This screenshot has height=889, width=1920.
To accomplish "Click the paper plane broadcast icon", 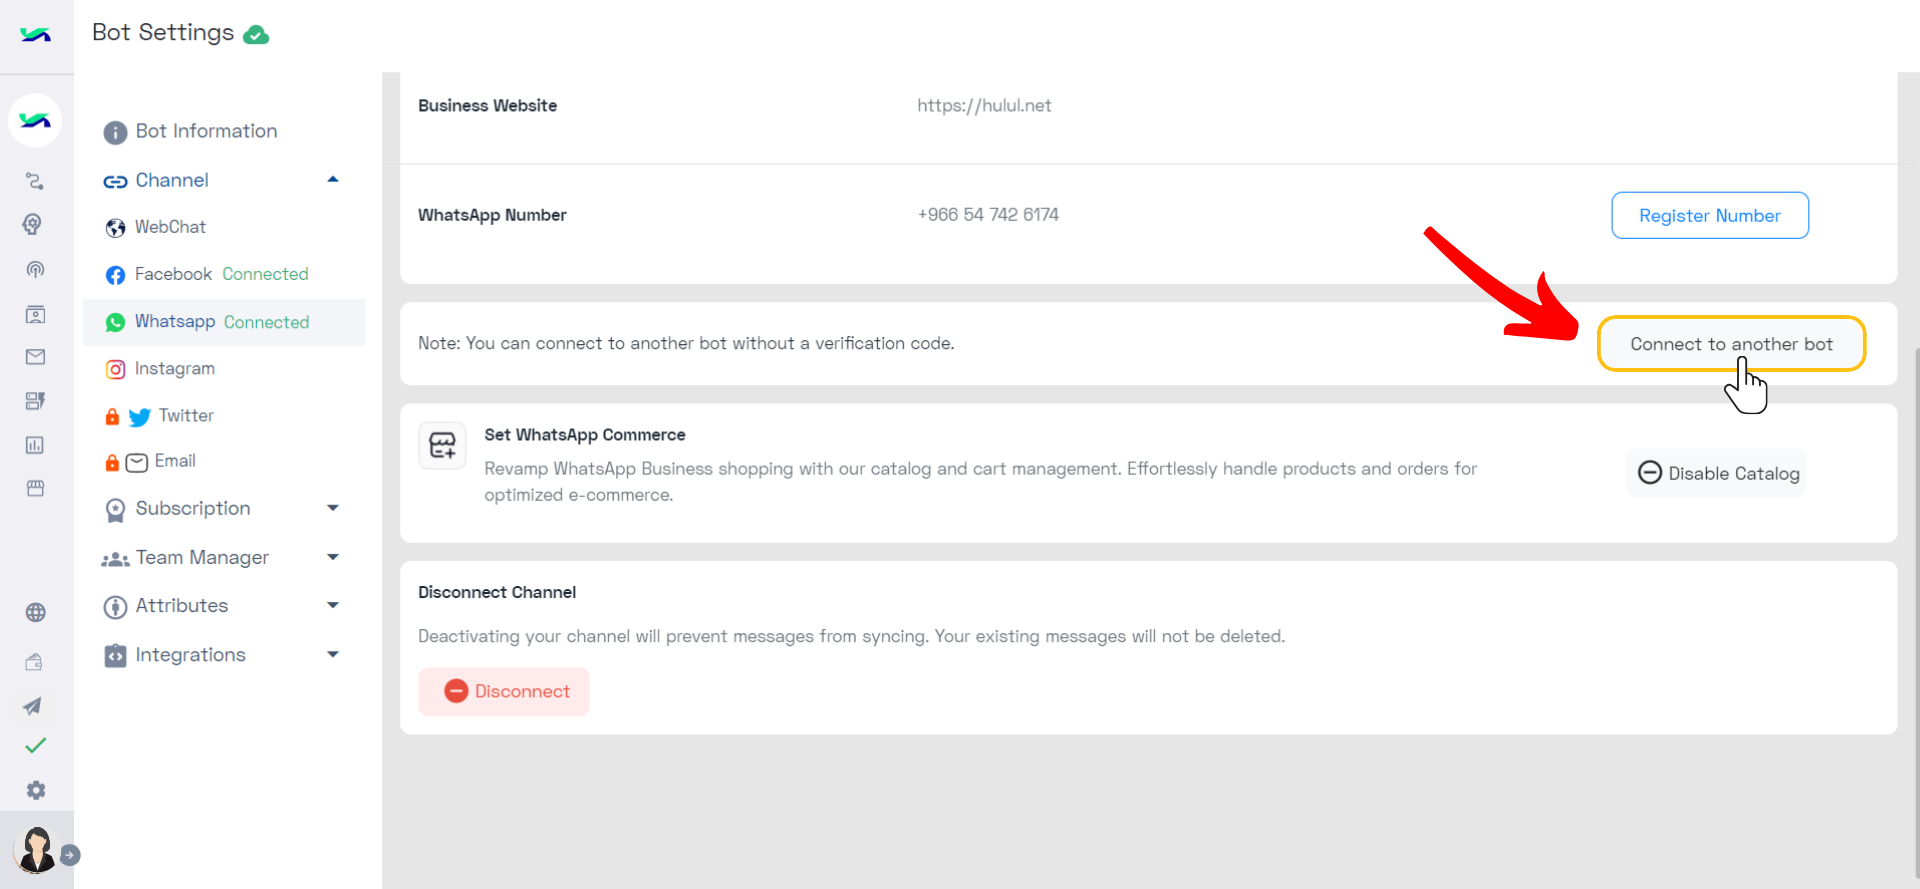I will (33, 706).
